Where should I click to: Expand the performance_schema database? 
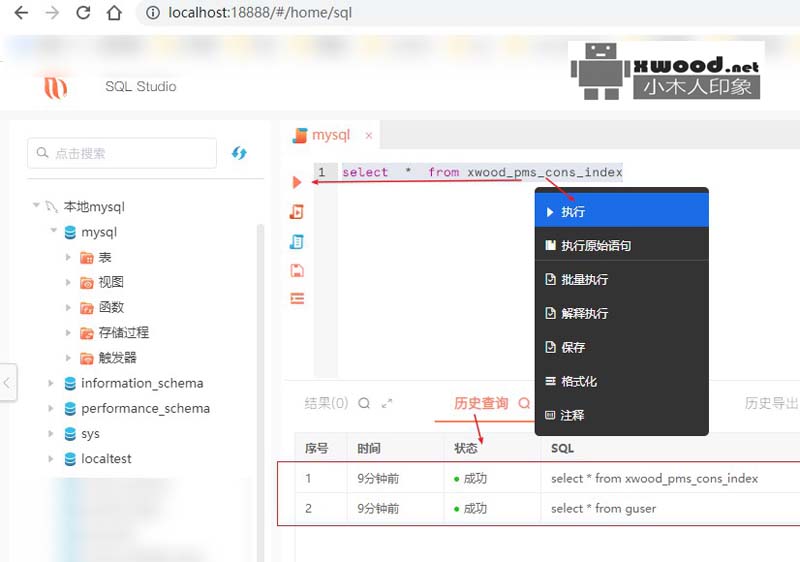point(51,408)
